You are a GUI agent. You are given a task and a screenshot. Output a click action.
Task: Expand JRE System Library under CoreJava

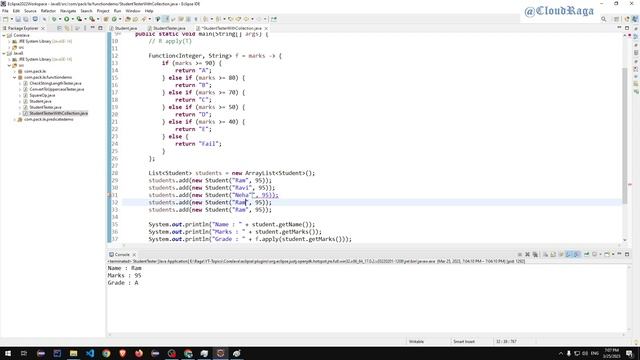[x=9, y=41]
